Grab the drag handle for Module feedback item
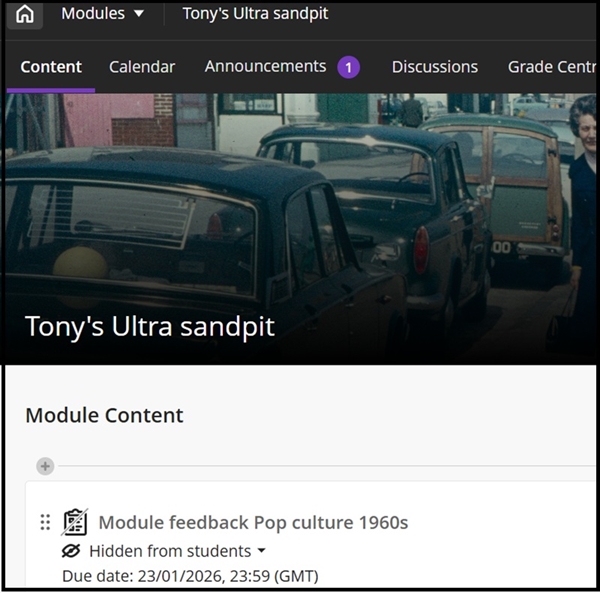The image size is (600, 593). (x=45, y=523)
